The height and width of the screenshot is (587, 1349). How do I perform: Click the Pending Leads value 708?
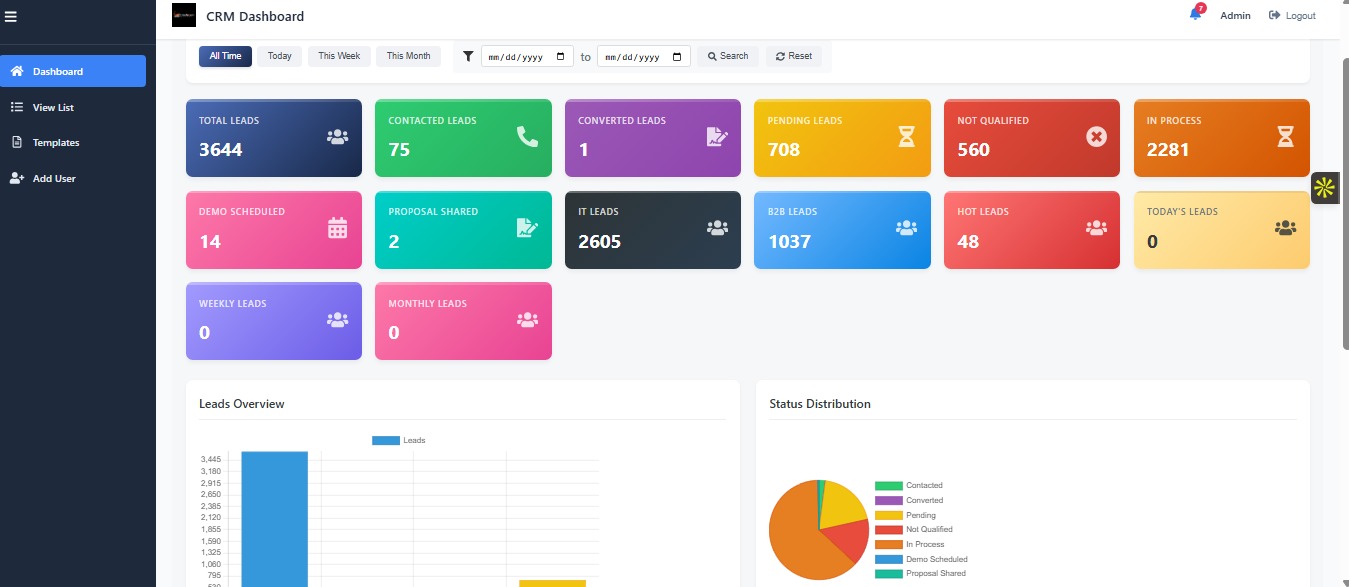784,150
